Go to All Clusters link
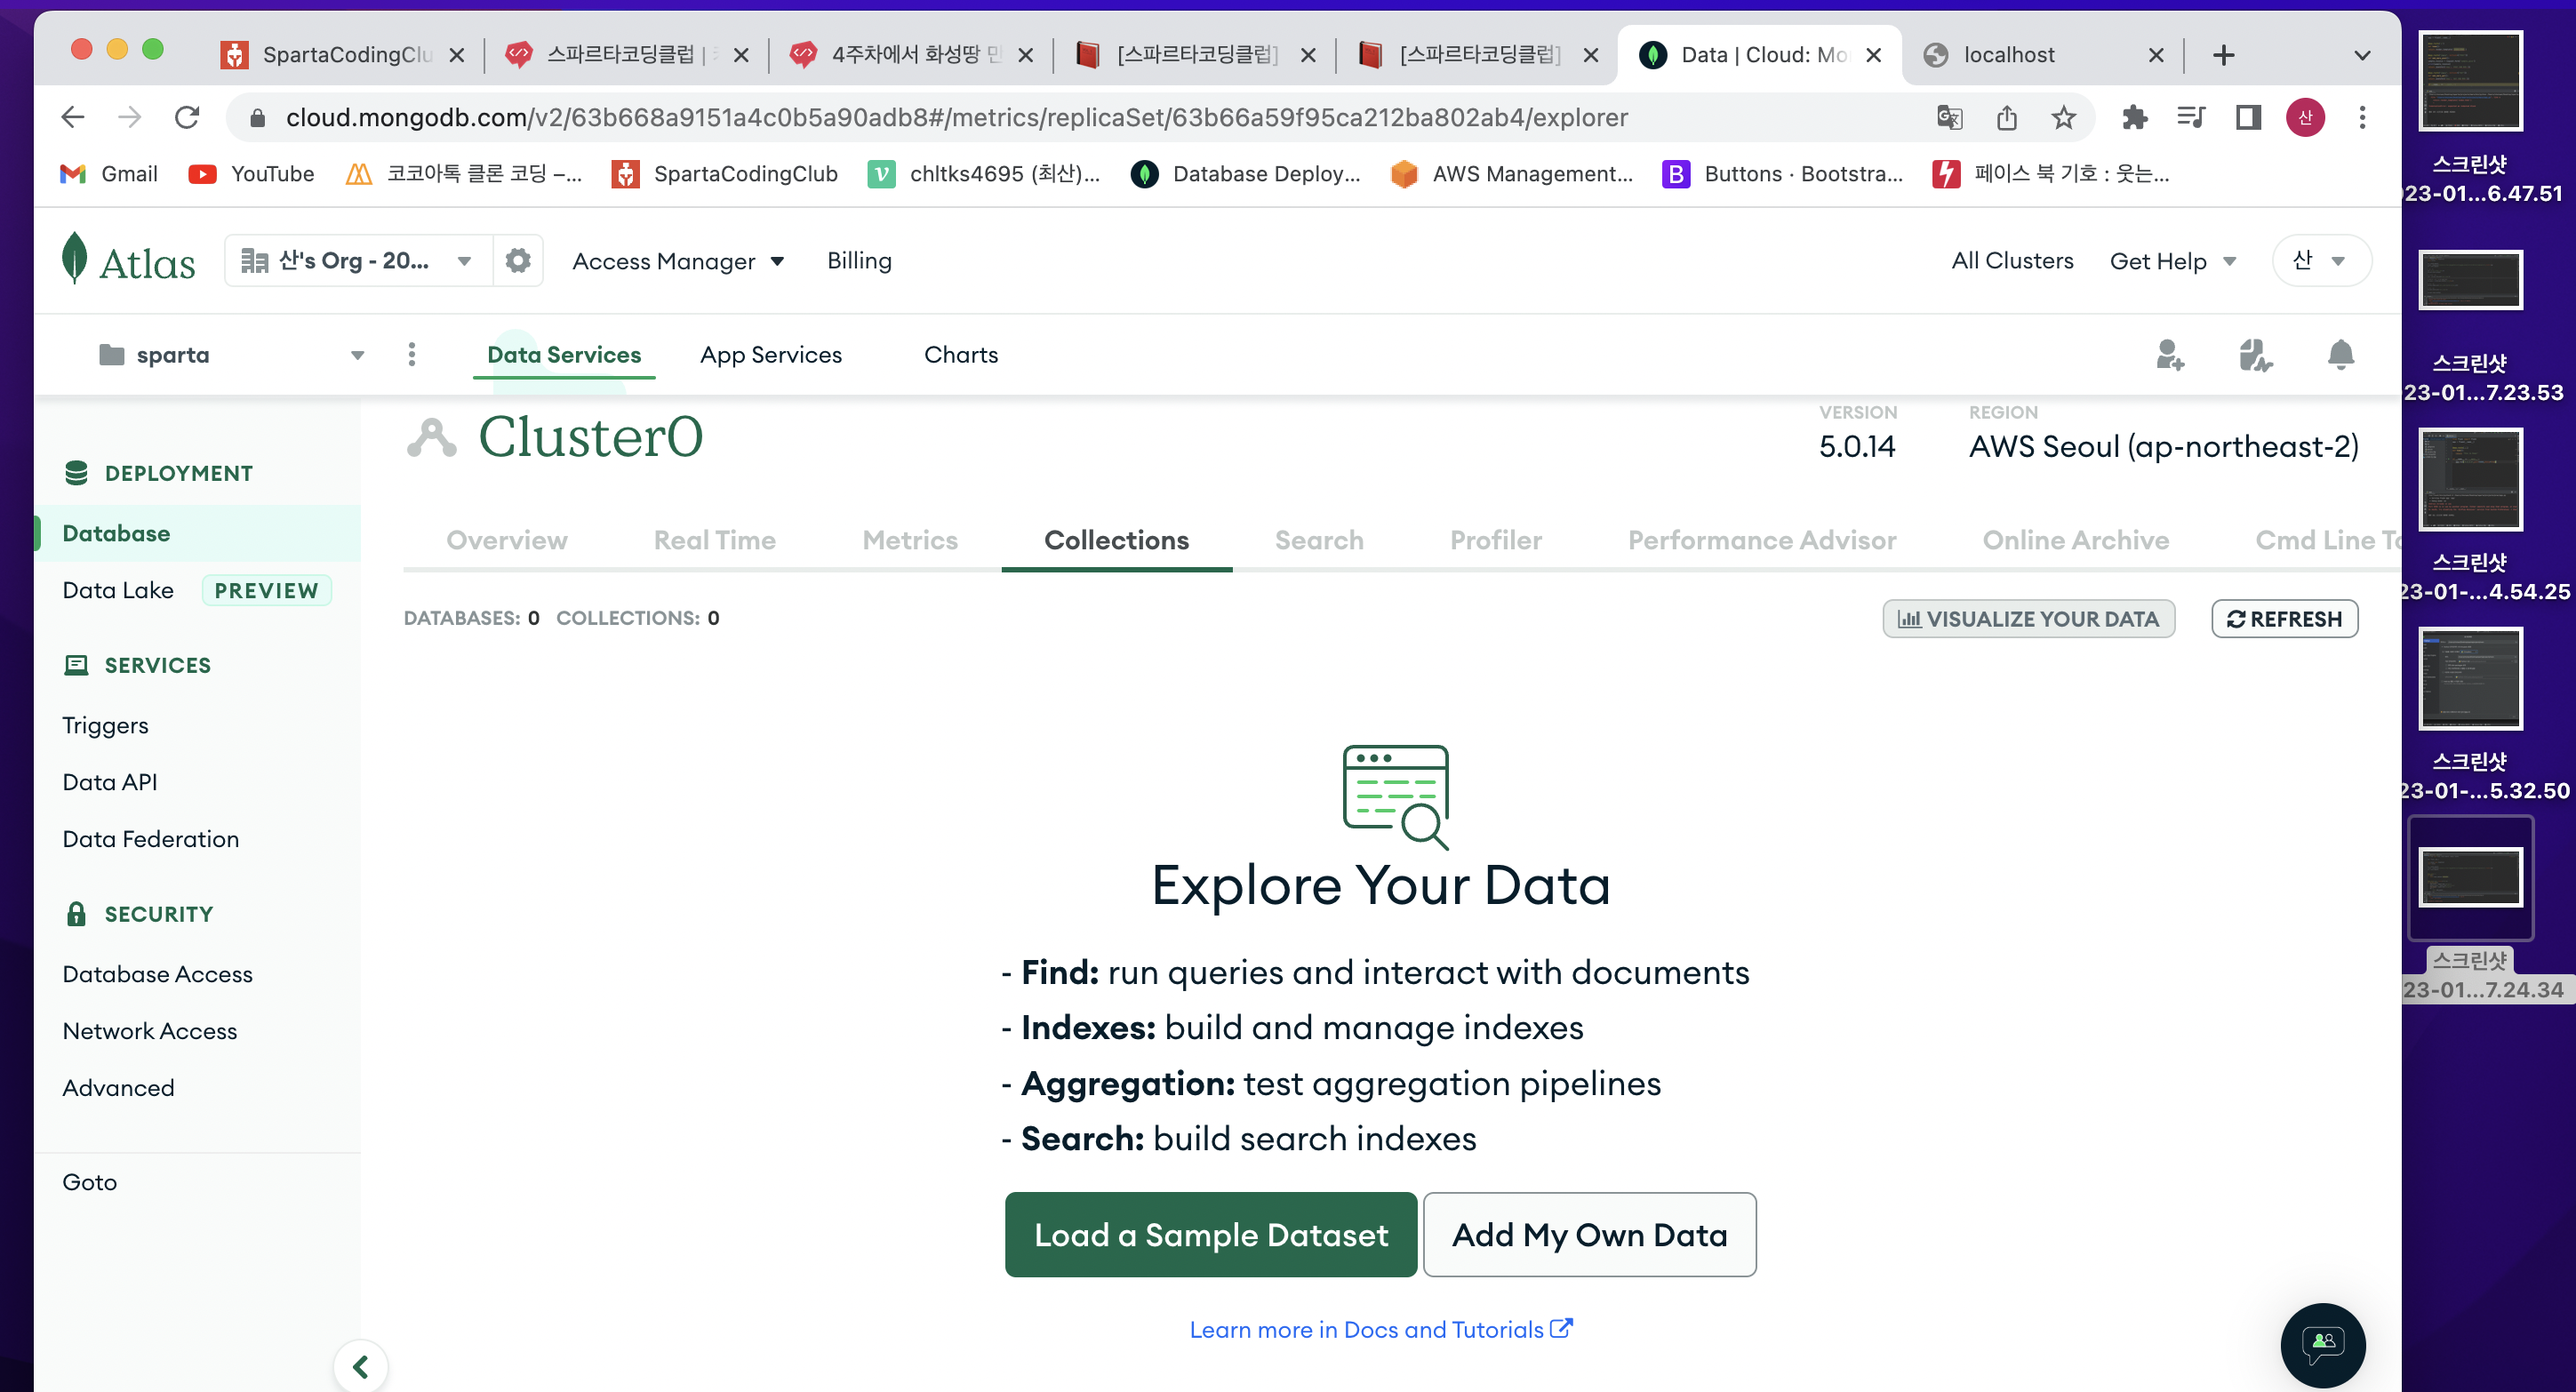This screenshot has width=2576, height=1392. (x=2012, y=261)
